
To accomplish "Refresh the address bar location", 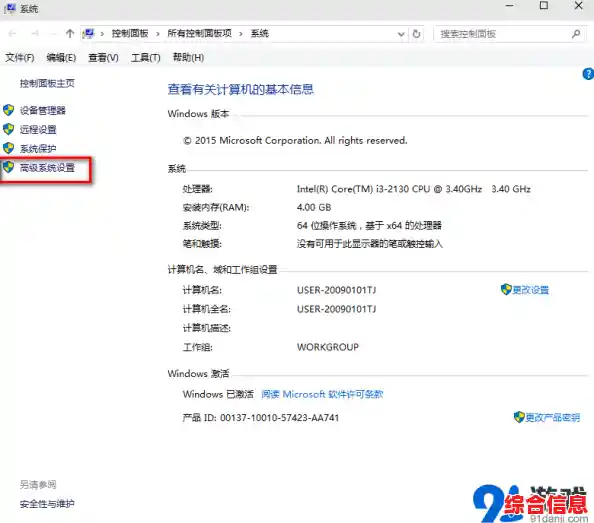I will [x=416, y=34].
